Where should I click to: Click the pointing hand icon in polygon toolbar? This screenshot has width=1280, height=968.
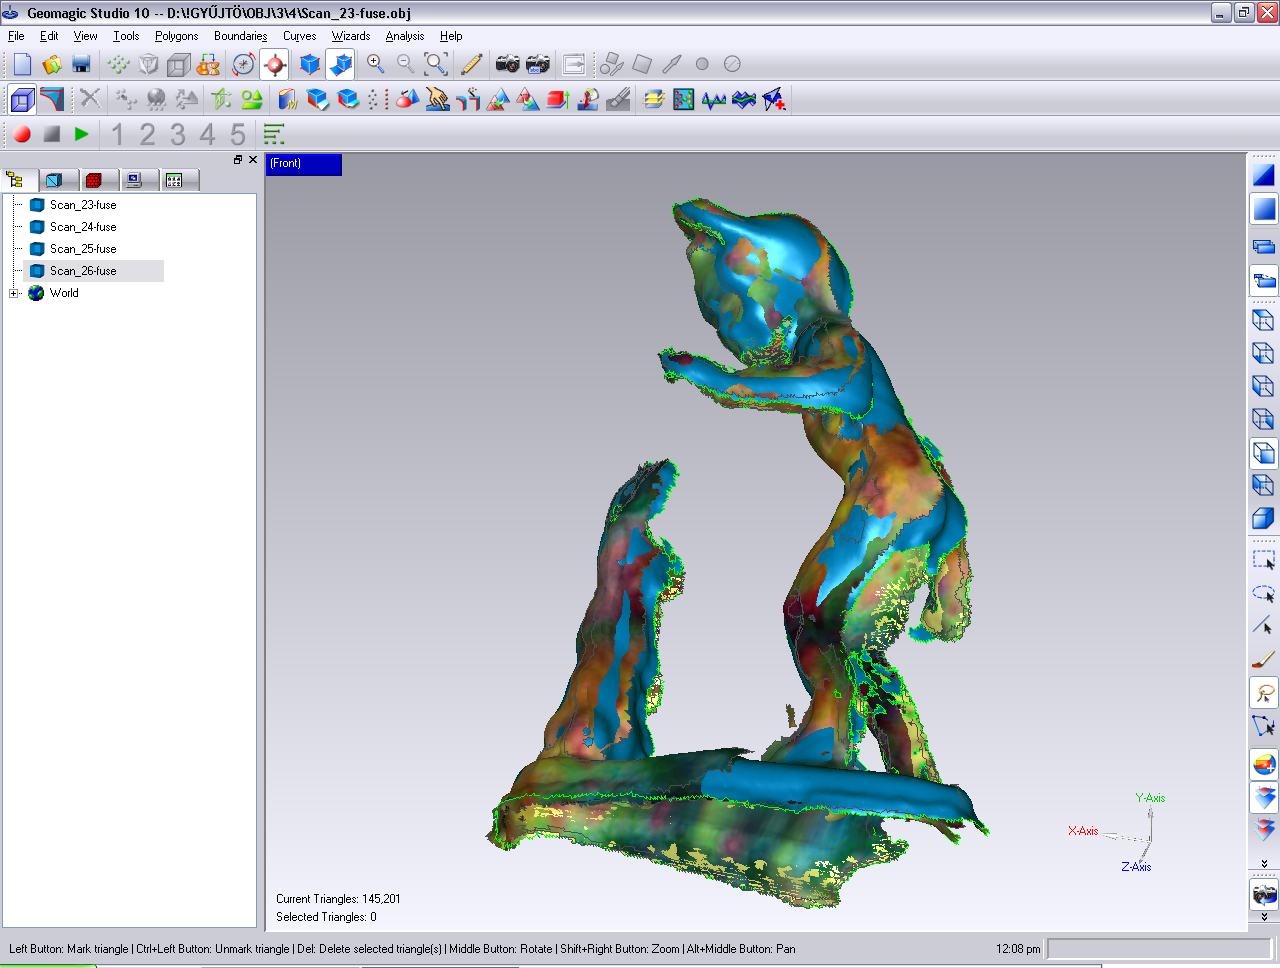click(x=437, y=99)
